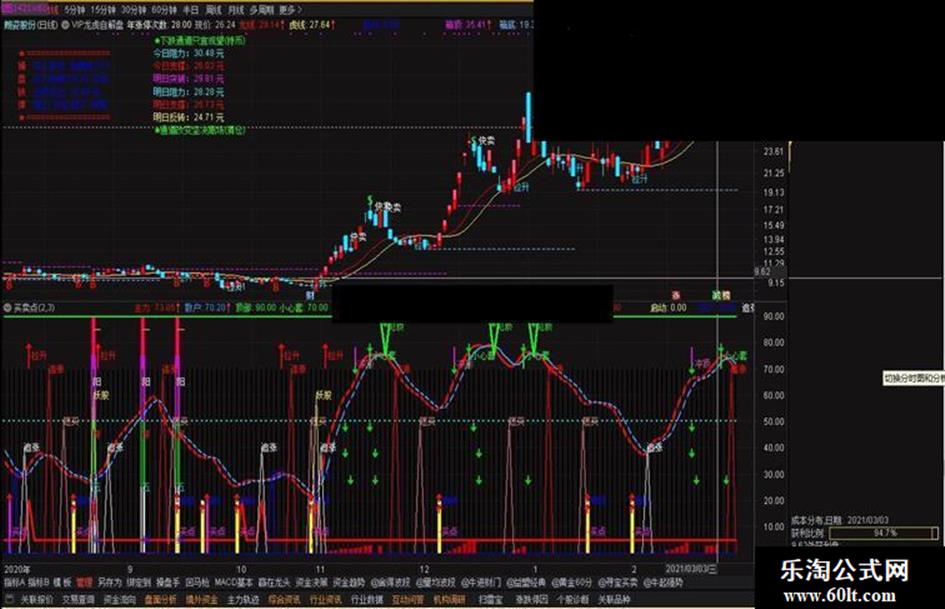Select the 另存为 save-as option

point(110,582)
